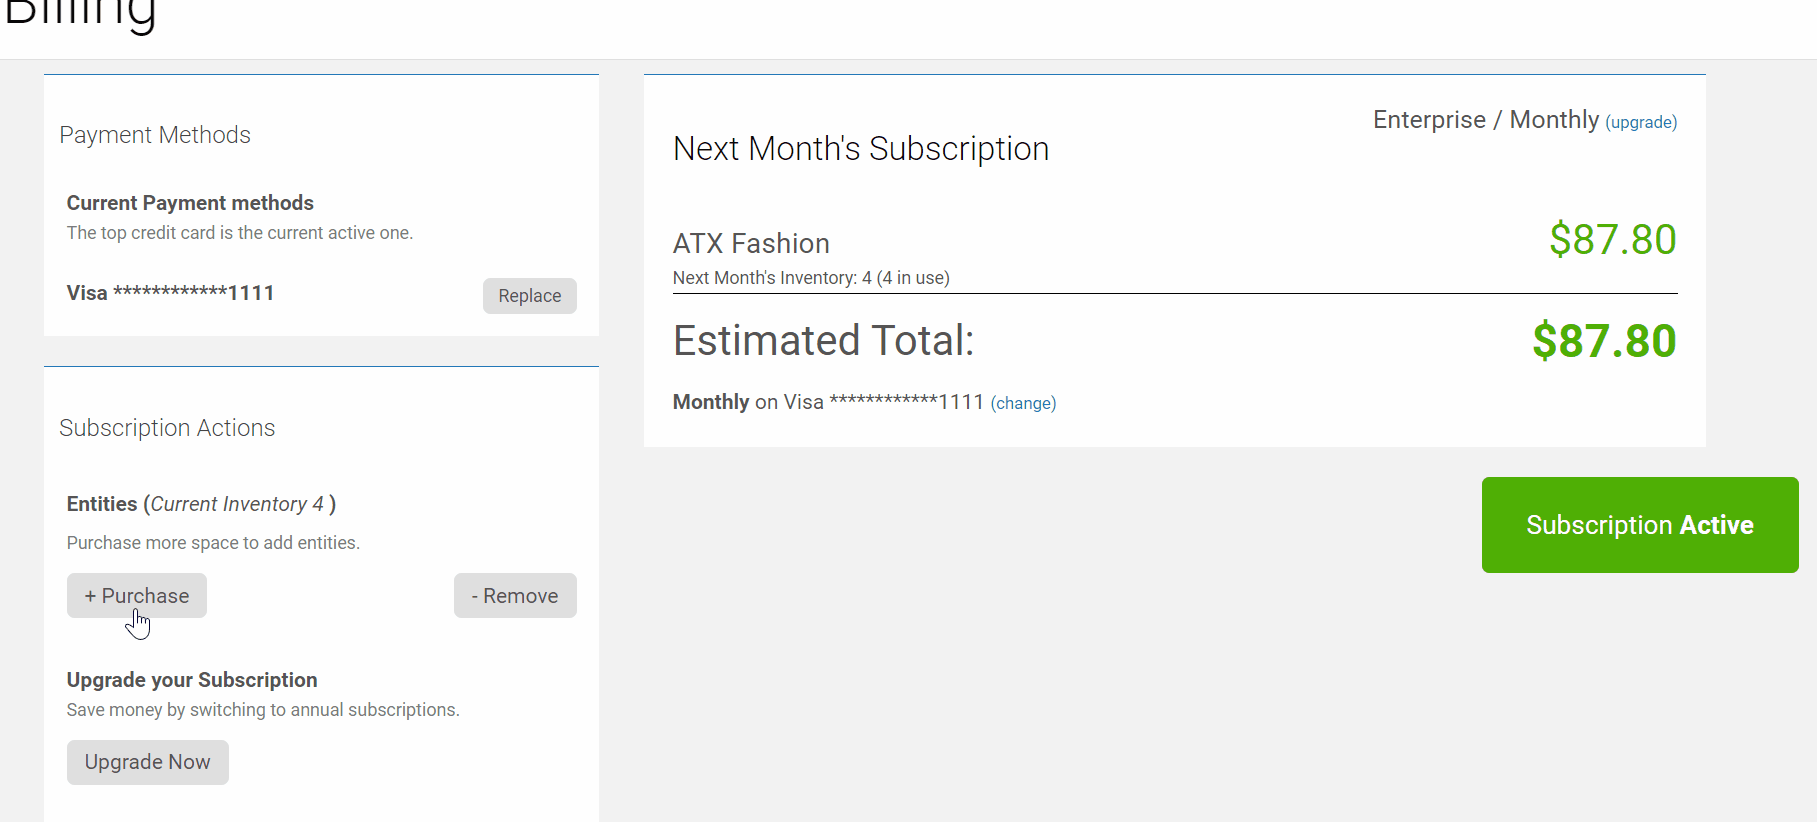Click the - Remove entities button
The width and height of the screenshot is (1817, 822).
(x=515, y=596)
